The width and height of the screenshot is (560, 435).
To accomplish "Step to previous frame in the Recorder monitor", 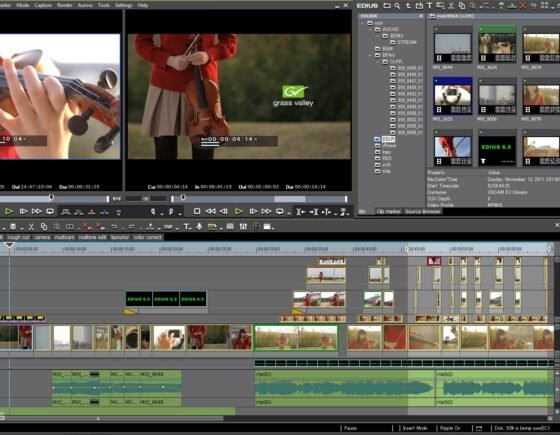I will pos(224,211).
